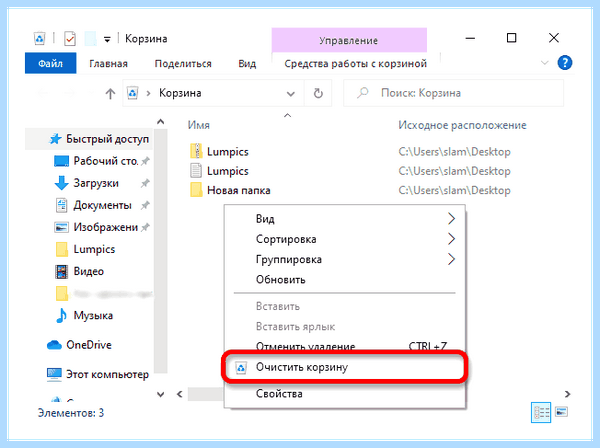Select OneDrive in navigation pane
Image resolution: width=600 pixels, height=448 pixels.
89,345
